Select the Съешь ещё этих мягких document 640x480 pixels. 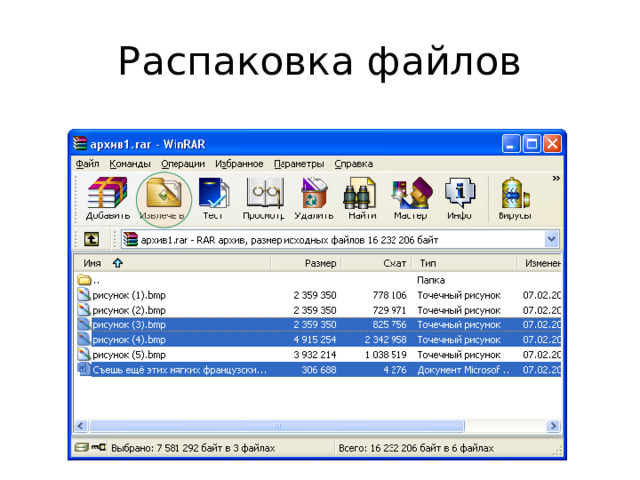coord(318,370)
